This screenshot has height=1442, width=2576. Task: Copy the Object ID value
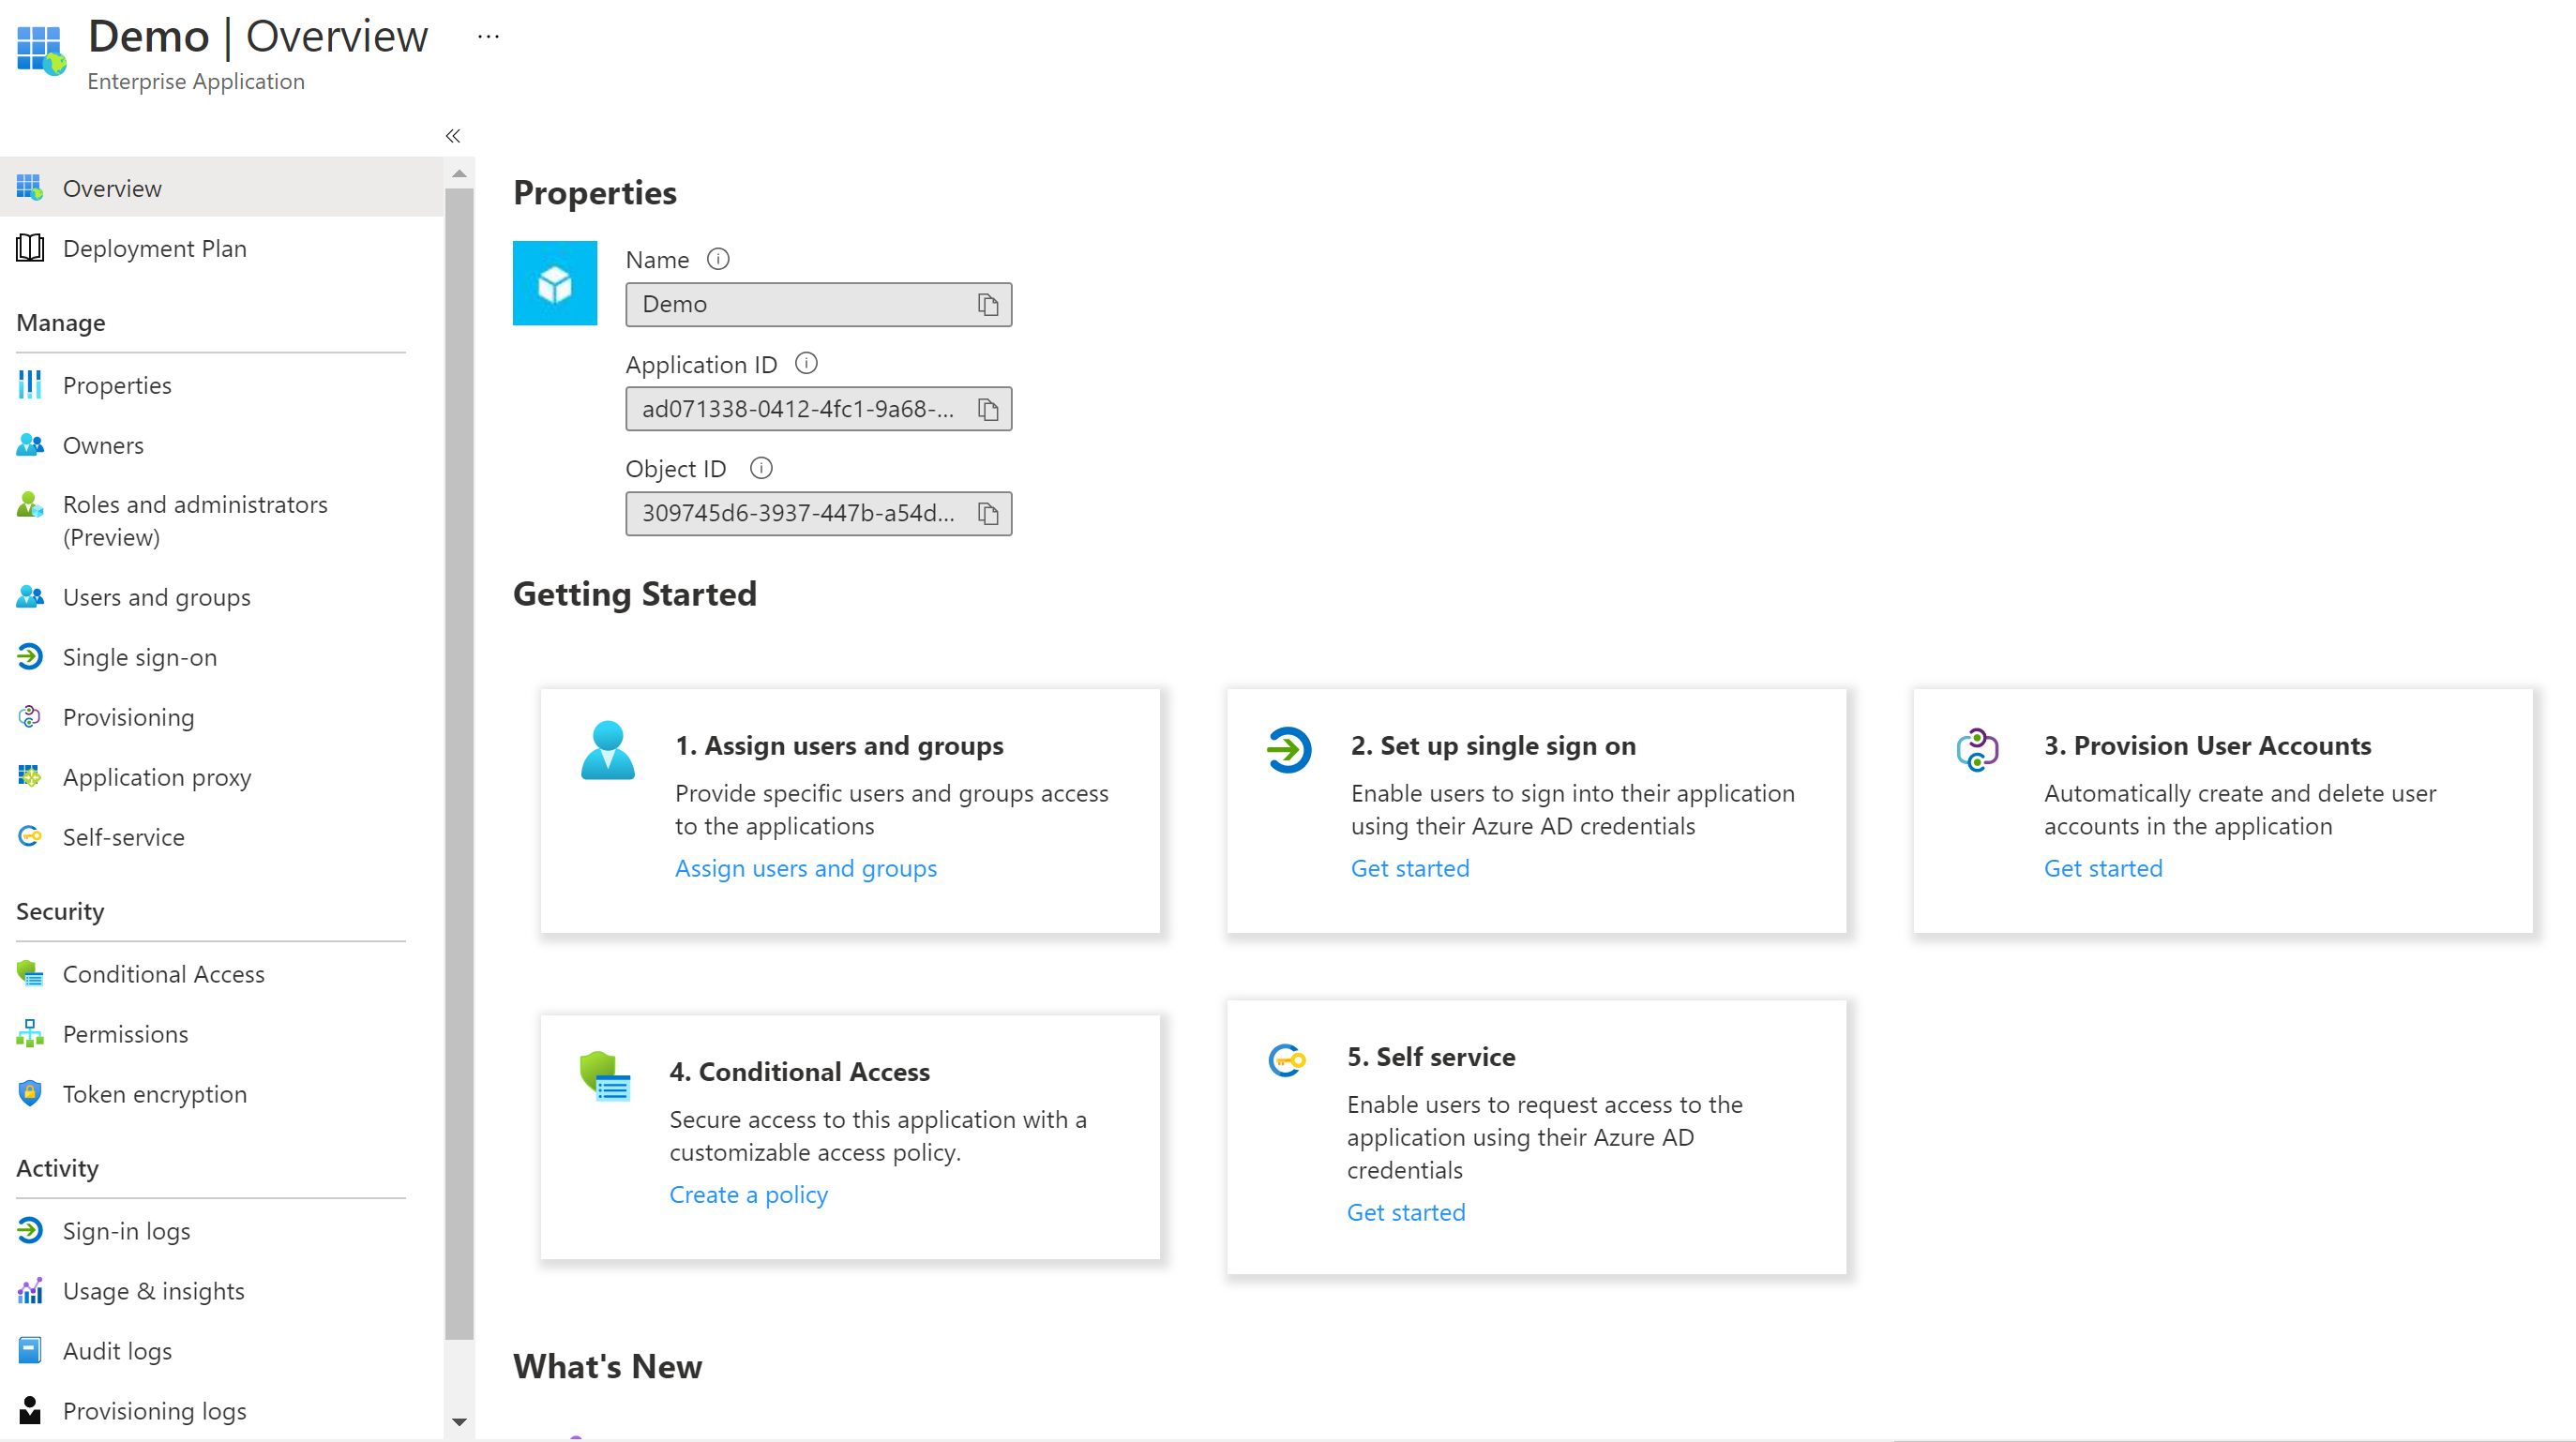click(x=988, y=514)
